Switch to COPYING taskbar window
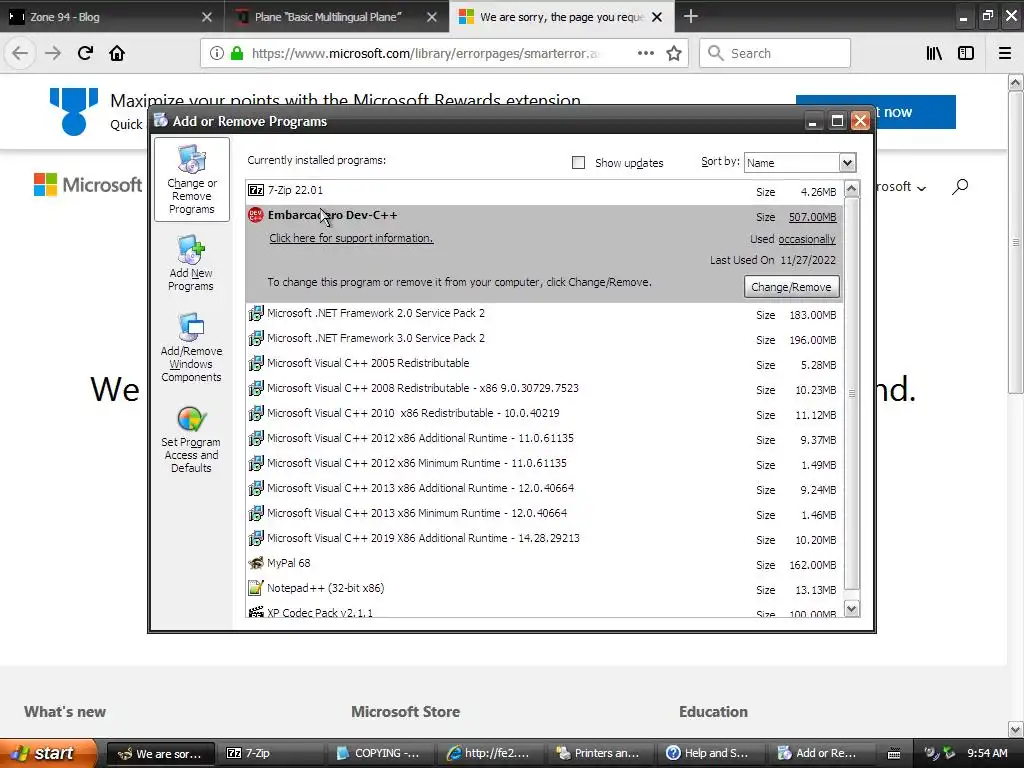The image size is (1024, 768). click(381, 753)
